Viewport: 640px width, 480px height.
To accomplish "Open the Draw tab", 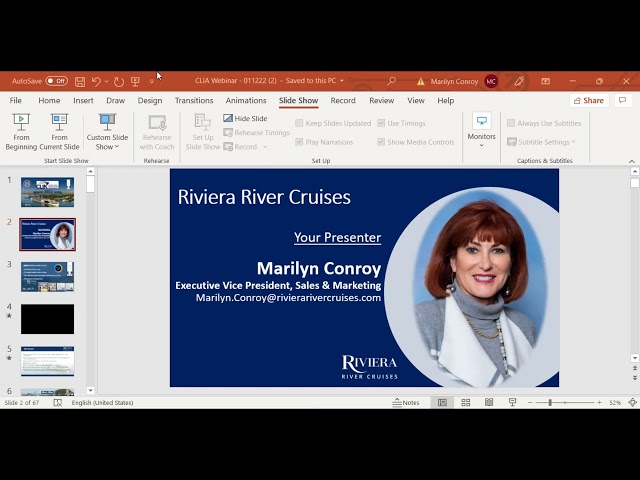I will (x=116, y=100).
